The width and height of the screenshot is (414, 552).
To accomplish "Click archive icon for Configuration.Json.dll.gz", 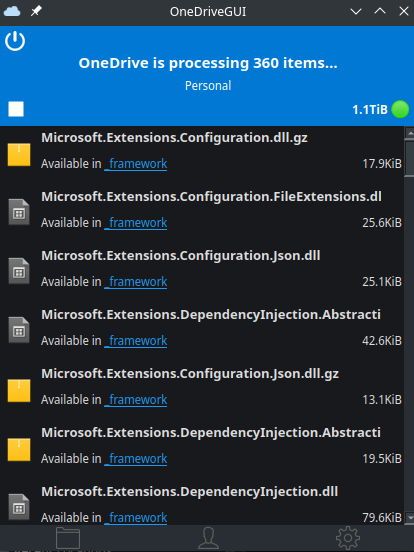I will 19,391.
